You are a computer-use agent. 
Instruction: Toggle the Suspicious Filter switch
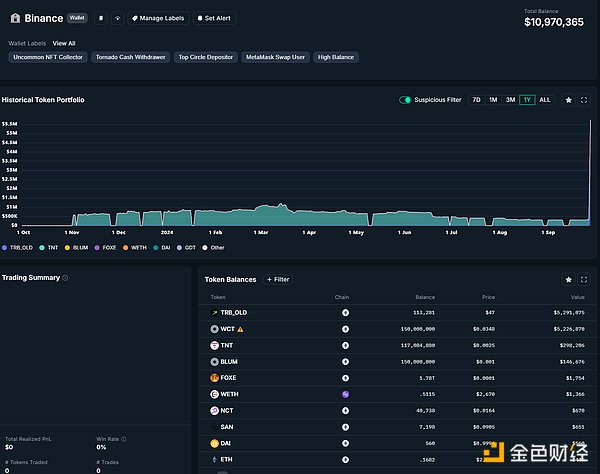(x=406, y=100)
